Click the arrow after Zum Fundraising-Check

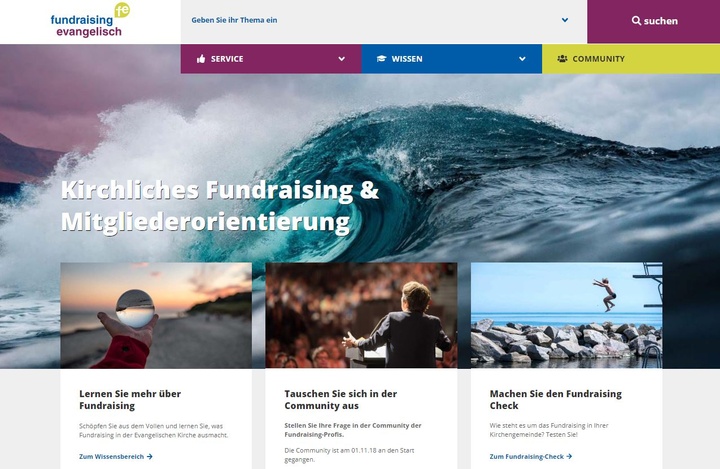pyautogui.click(x=569, y=457)
